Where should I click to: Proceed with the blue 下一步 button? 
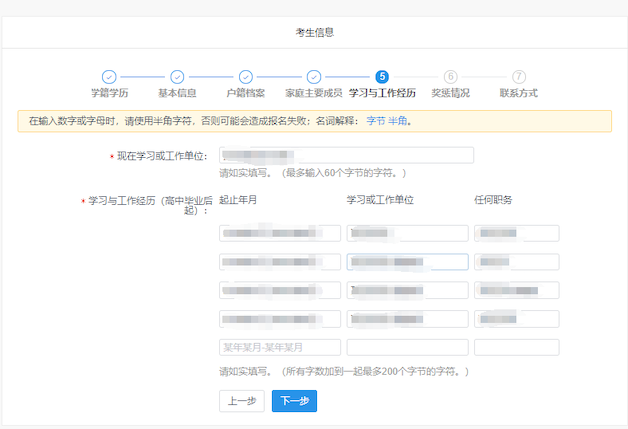pyautogui.click(x=294, y=400)
